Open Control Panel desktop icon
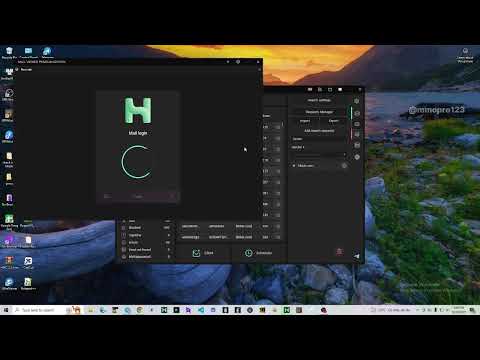 (x=29, y=53)
